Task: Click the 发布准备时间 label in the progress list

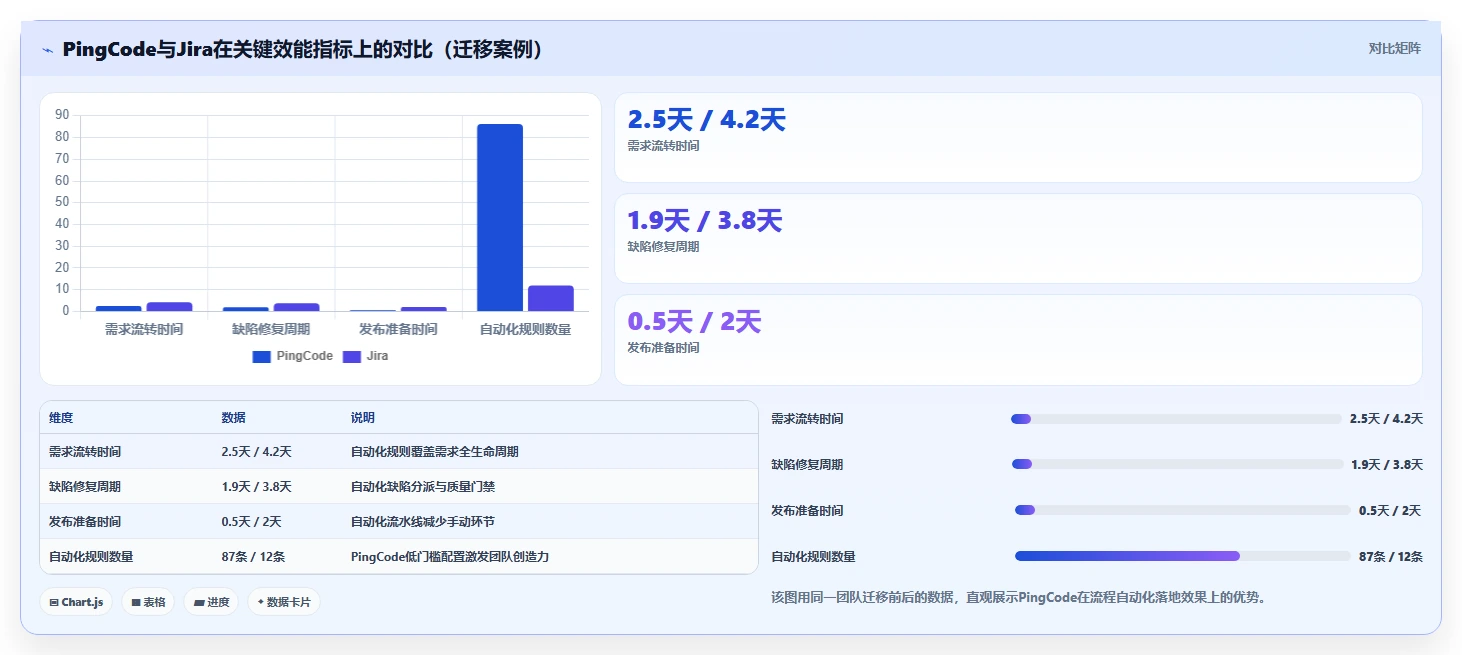Action: (x=807, y=511)
